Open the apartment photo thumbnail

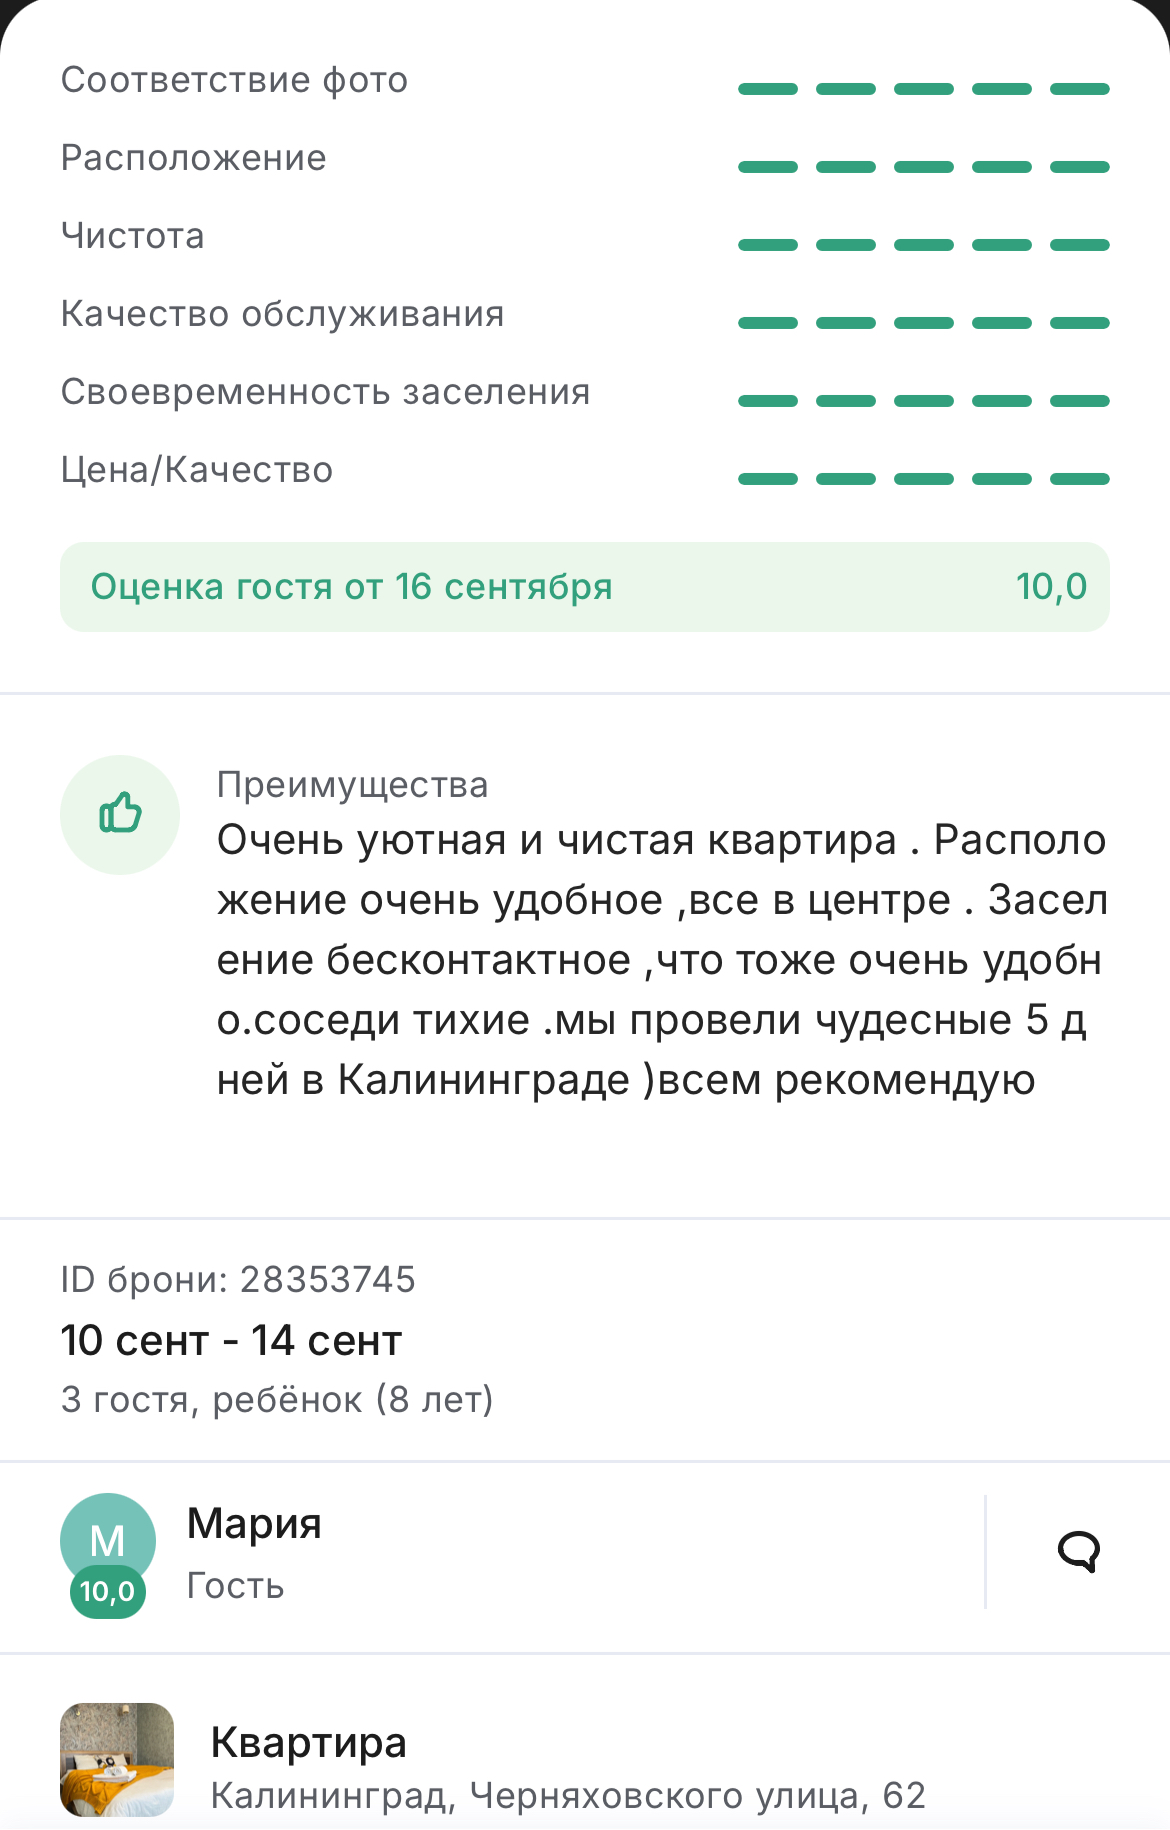(117, 1759)
